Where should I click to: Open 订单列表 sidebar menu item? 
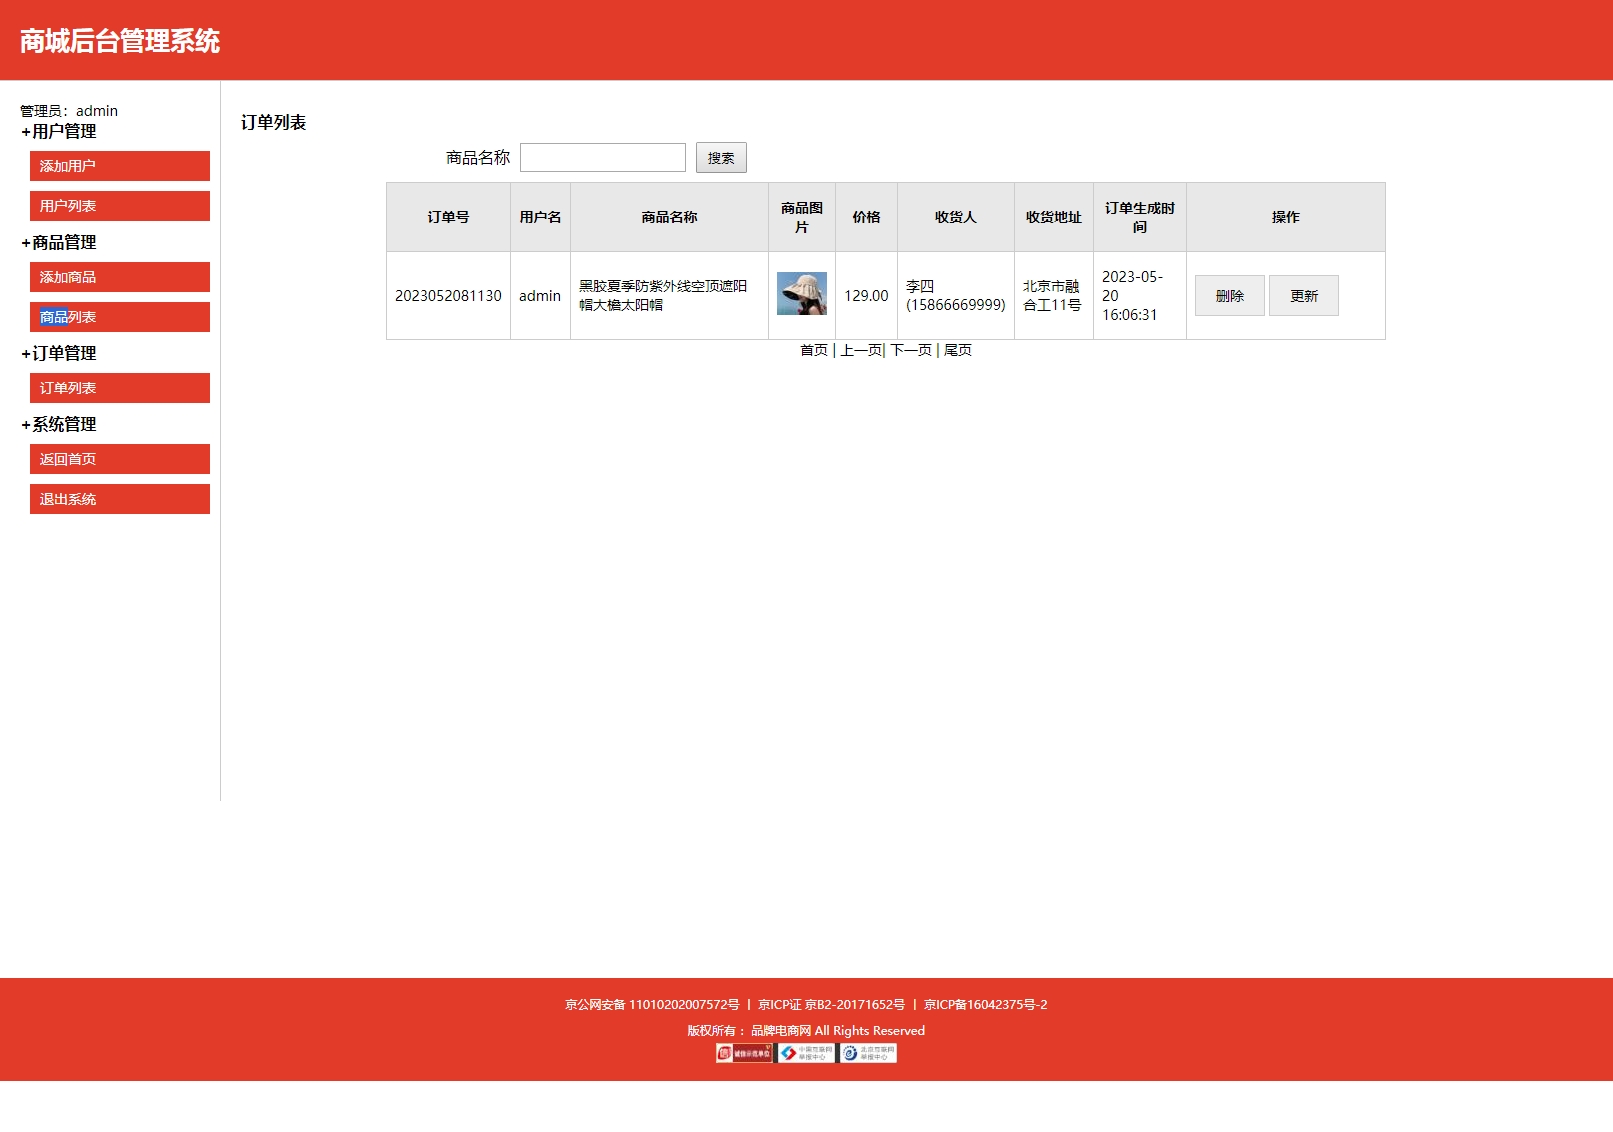[x=119, y=388]
